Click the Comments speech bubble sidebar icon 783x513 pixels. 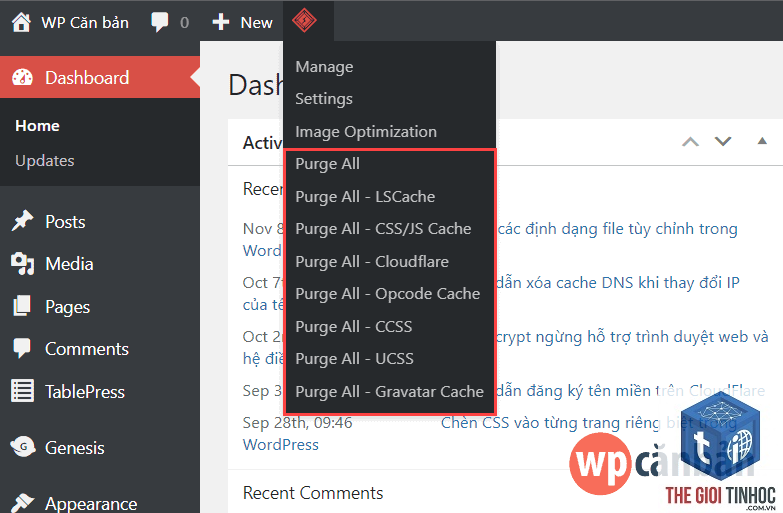(x=22, y=348)
